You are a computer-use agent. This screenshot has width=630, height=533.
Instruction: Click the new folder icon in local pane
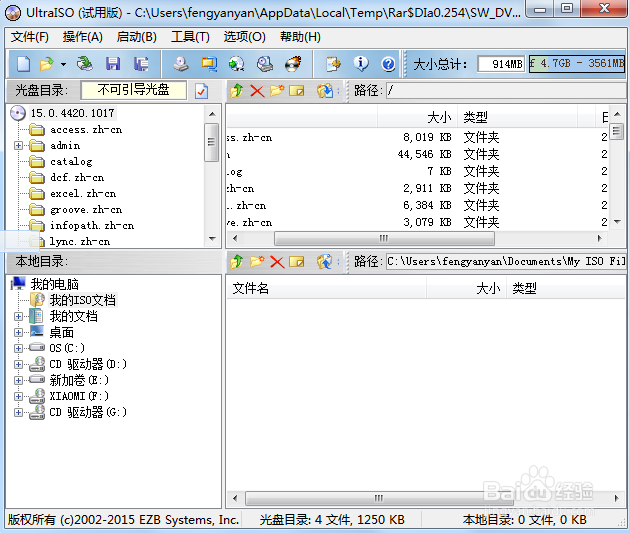pyautogui.click(x=257, y=262)
